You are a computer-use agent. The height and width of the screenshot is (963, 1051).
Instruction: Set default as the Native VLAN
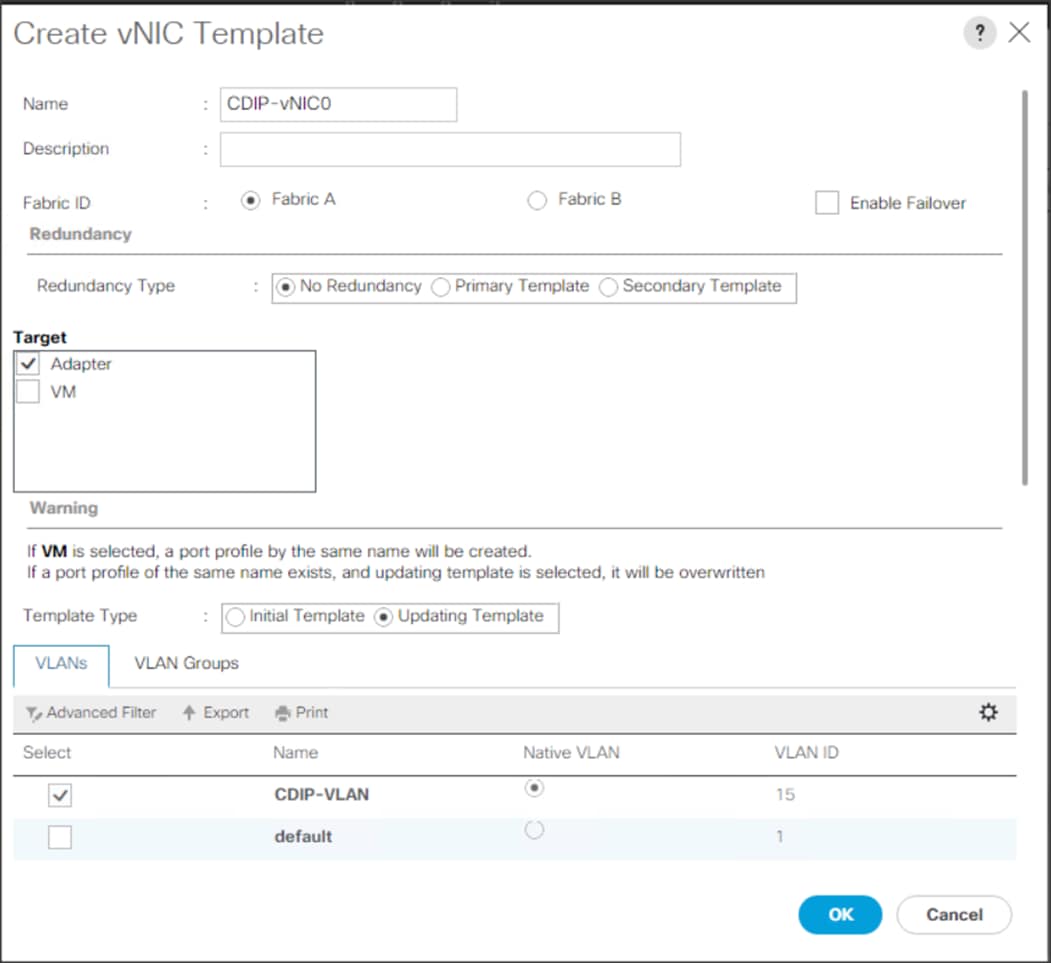pos(534,830)
